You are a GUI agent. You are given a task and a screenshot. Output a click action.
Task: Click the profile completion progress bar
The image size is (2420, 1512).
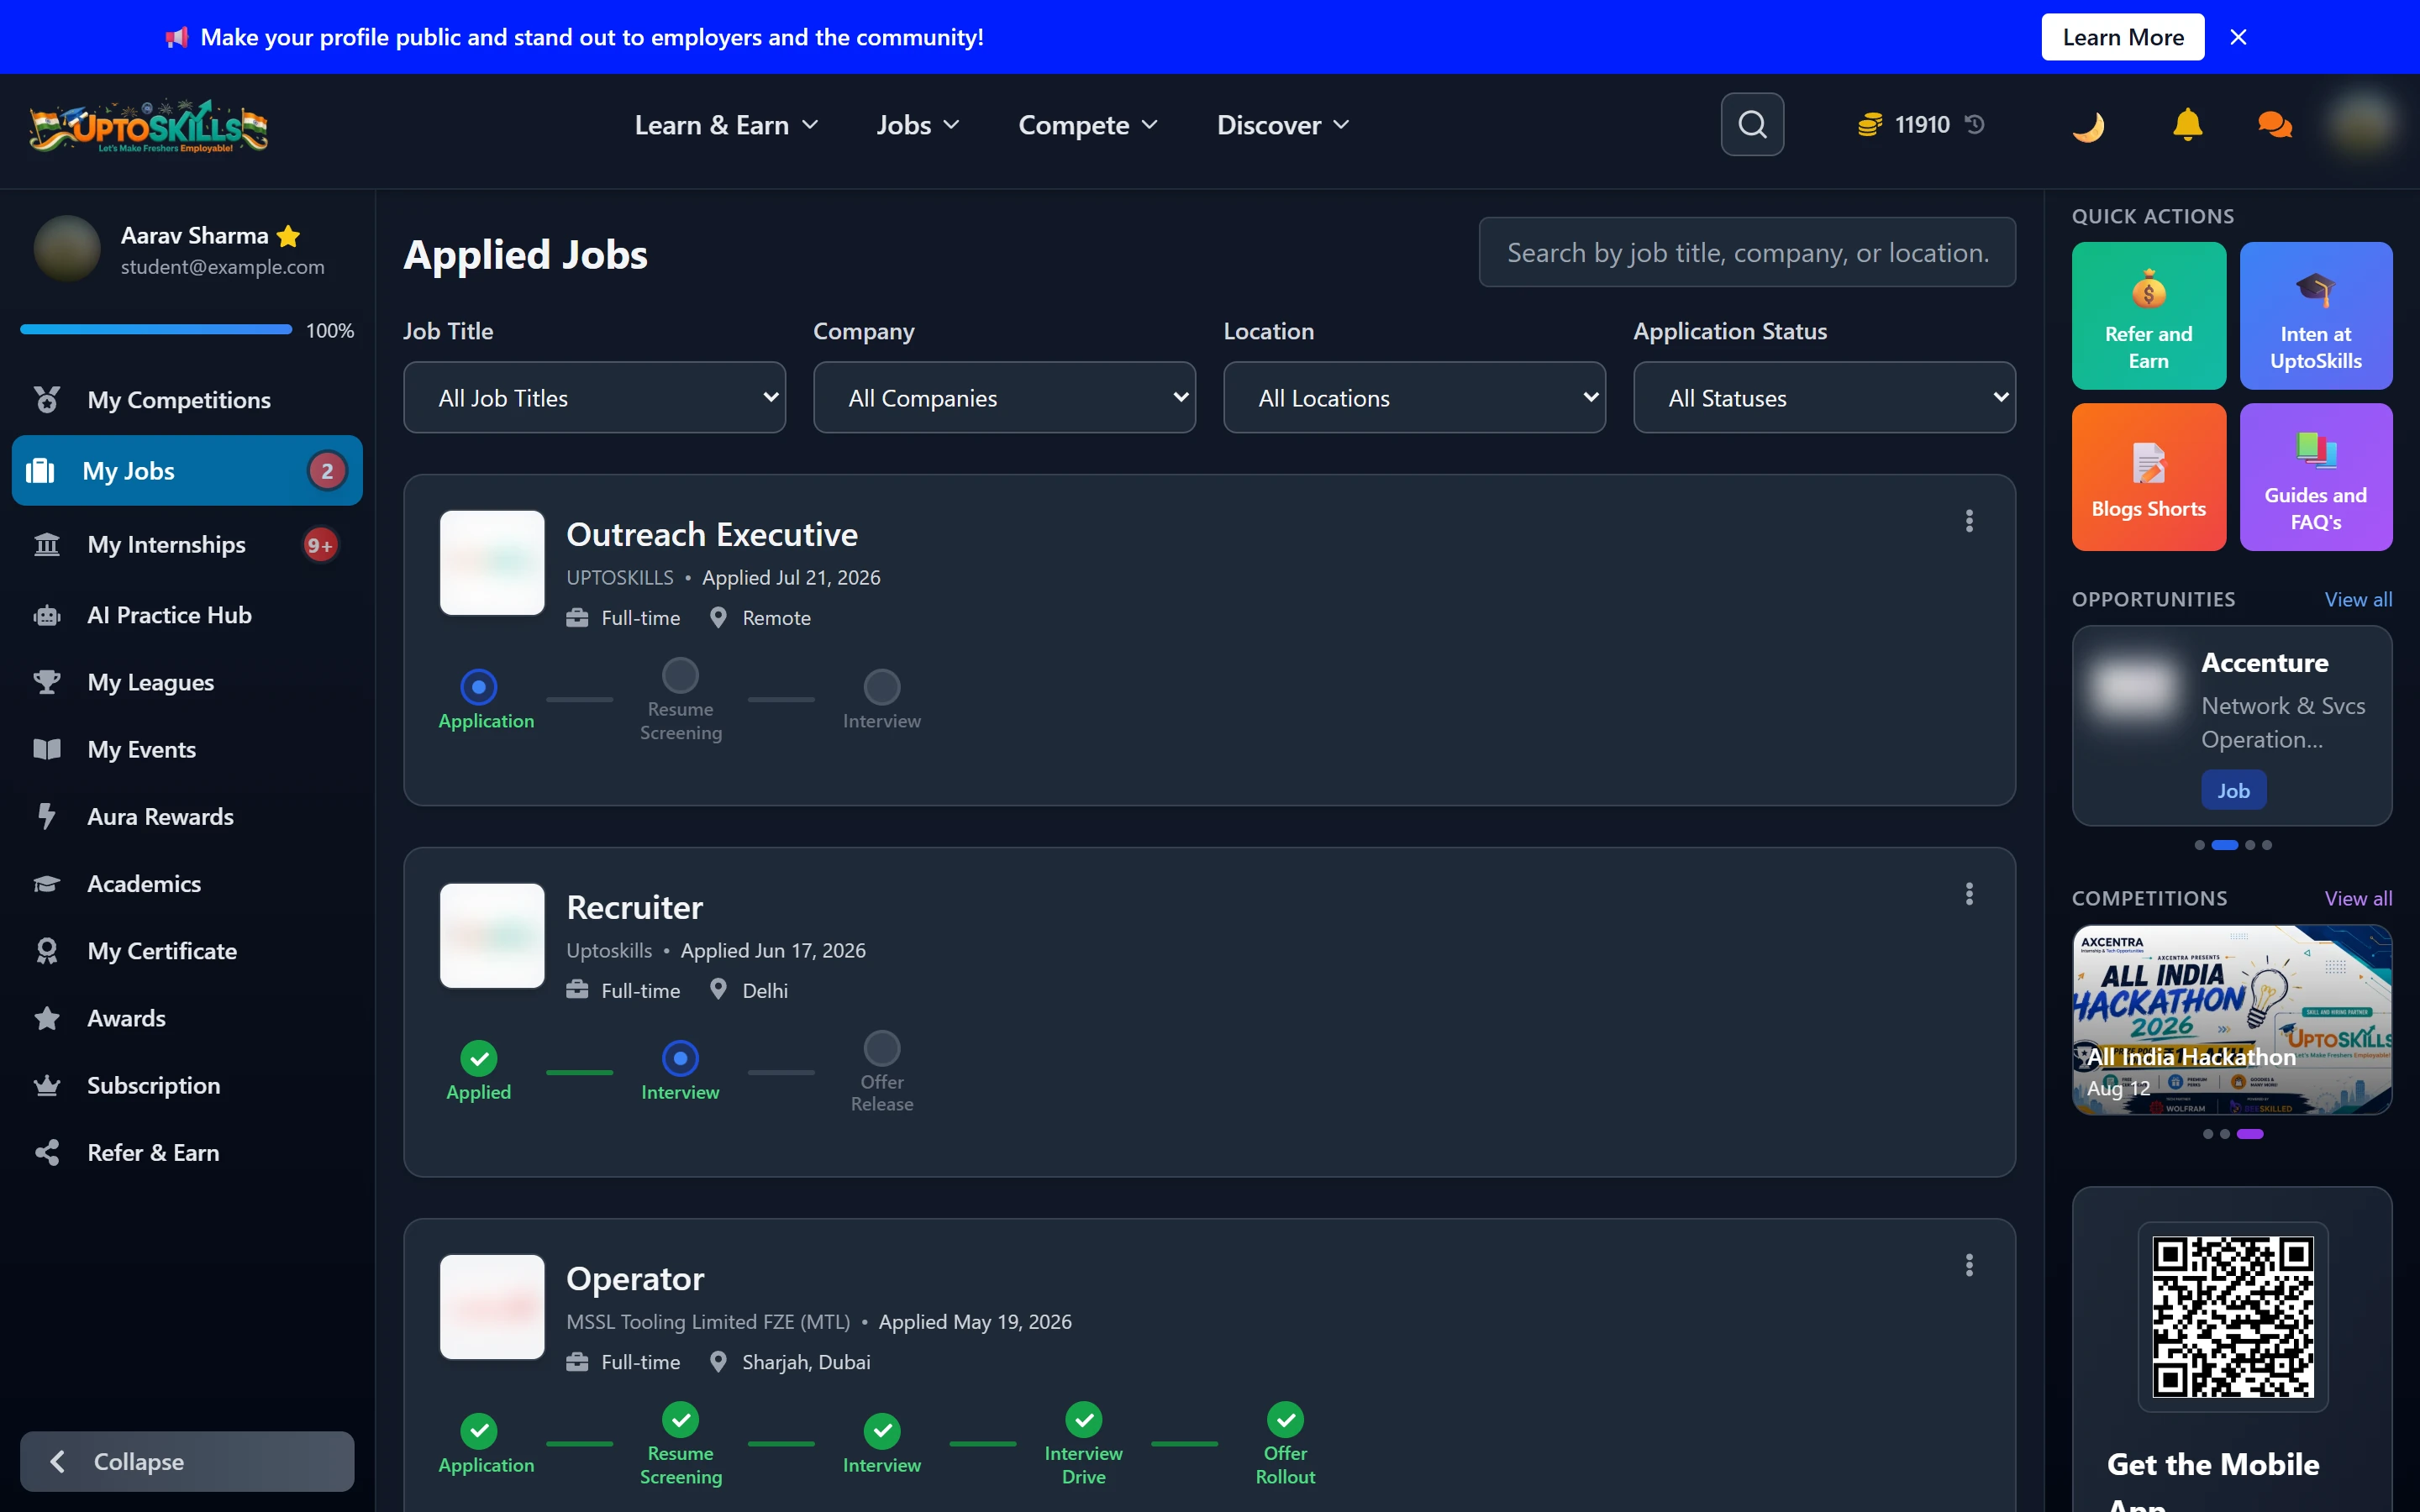156,329
